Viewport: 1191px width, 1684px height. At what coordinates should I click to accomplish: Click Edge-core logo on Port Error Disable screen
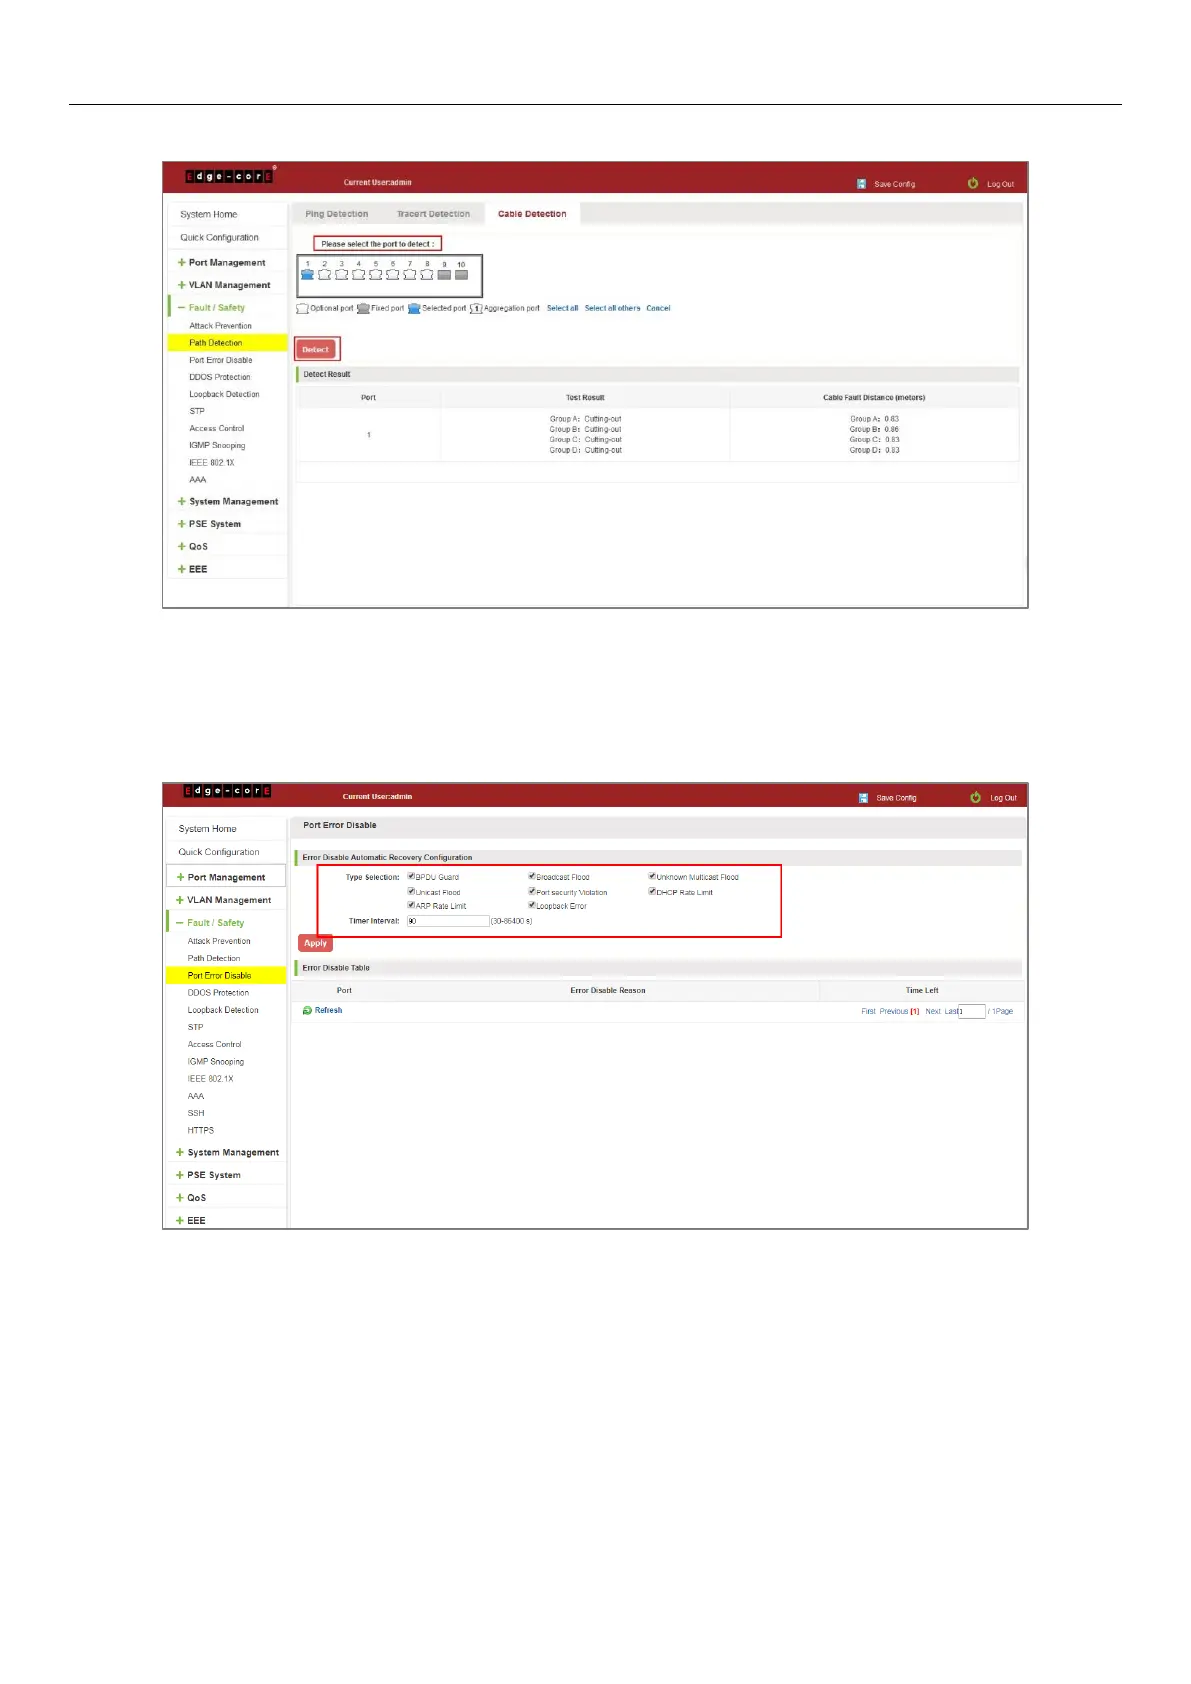[x=227, y=790]
